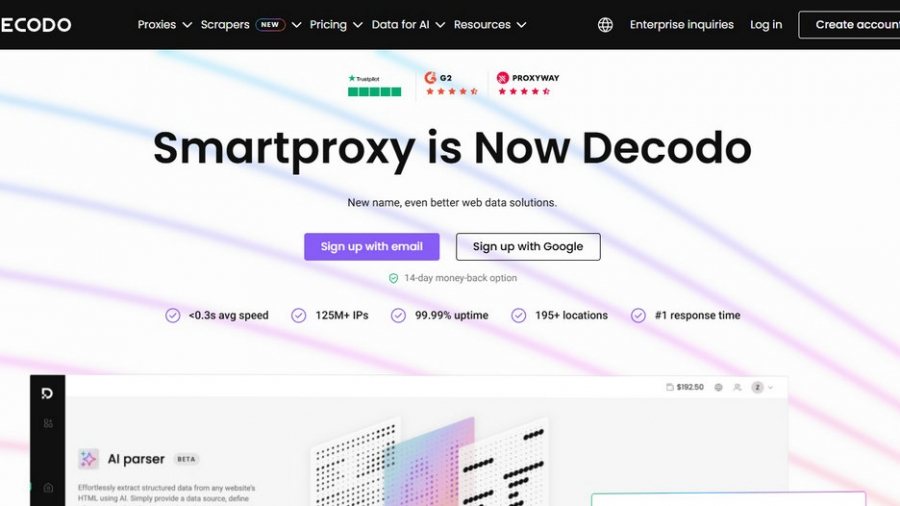Click the 14-day money-back option text
Image resolution: width=900 pixels, height=506 pixels.
point(460,278)
